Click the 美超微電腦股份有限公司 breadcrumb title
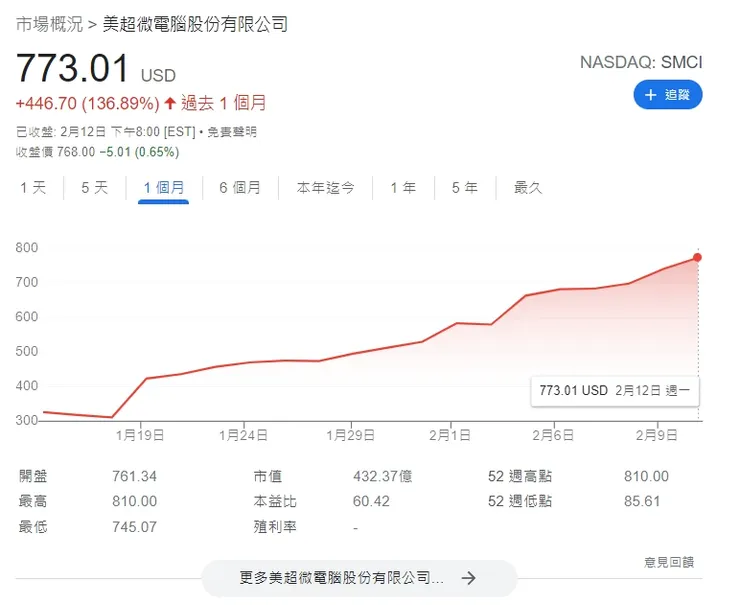 (195, 24)
